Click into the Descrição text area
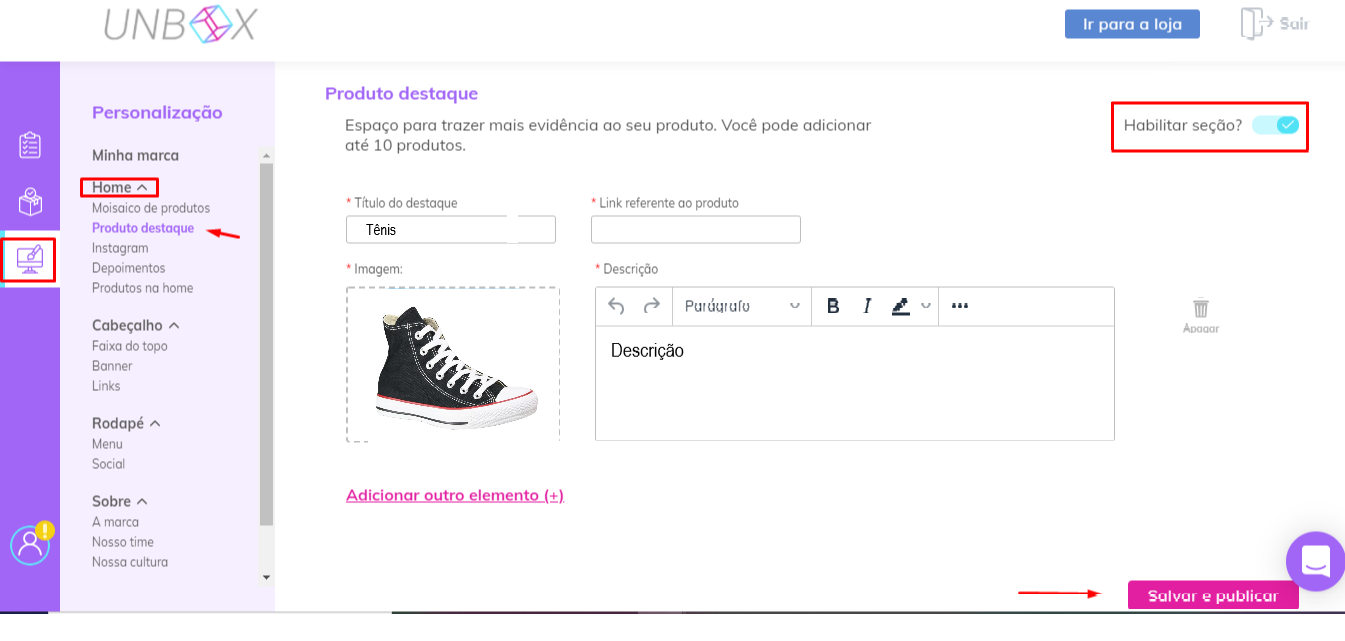This screenshot has height=641, width=1345. pyautogui.click(x=855, y=383)
